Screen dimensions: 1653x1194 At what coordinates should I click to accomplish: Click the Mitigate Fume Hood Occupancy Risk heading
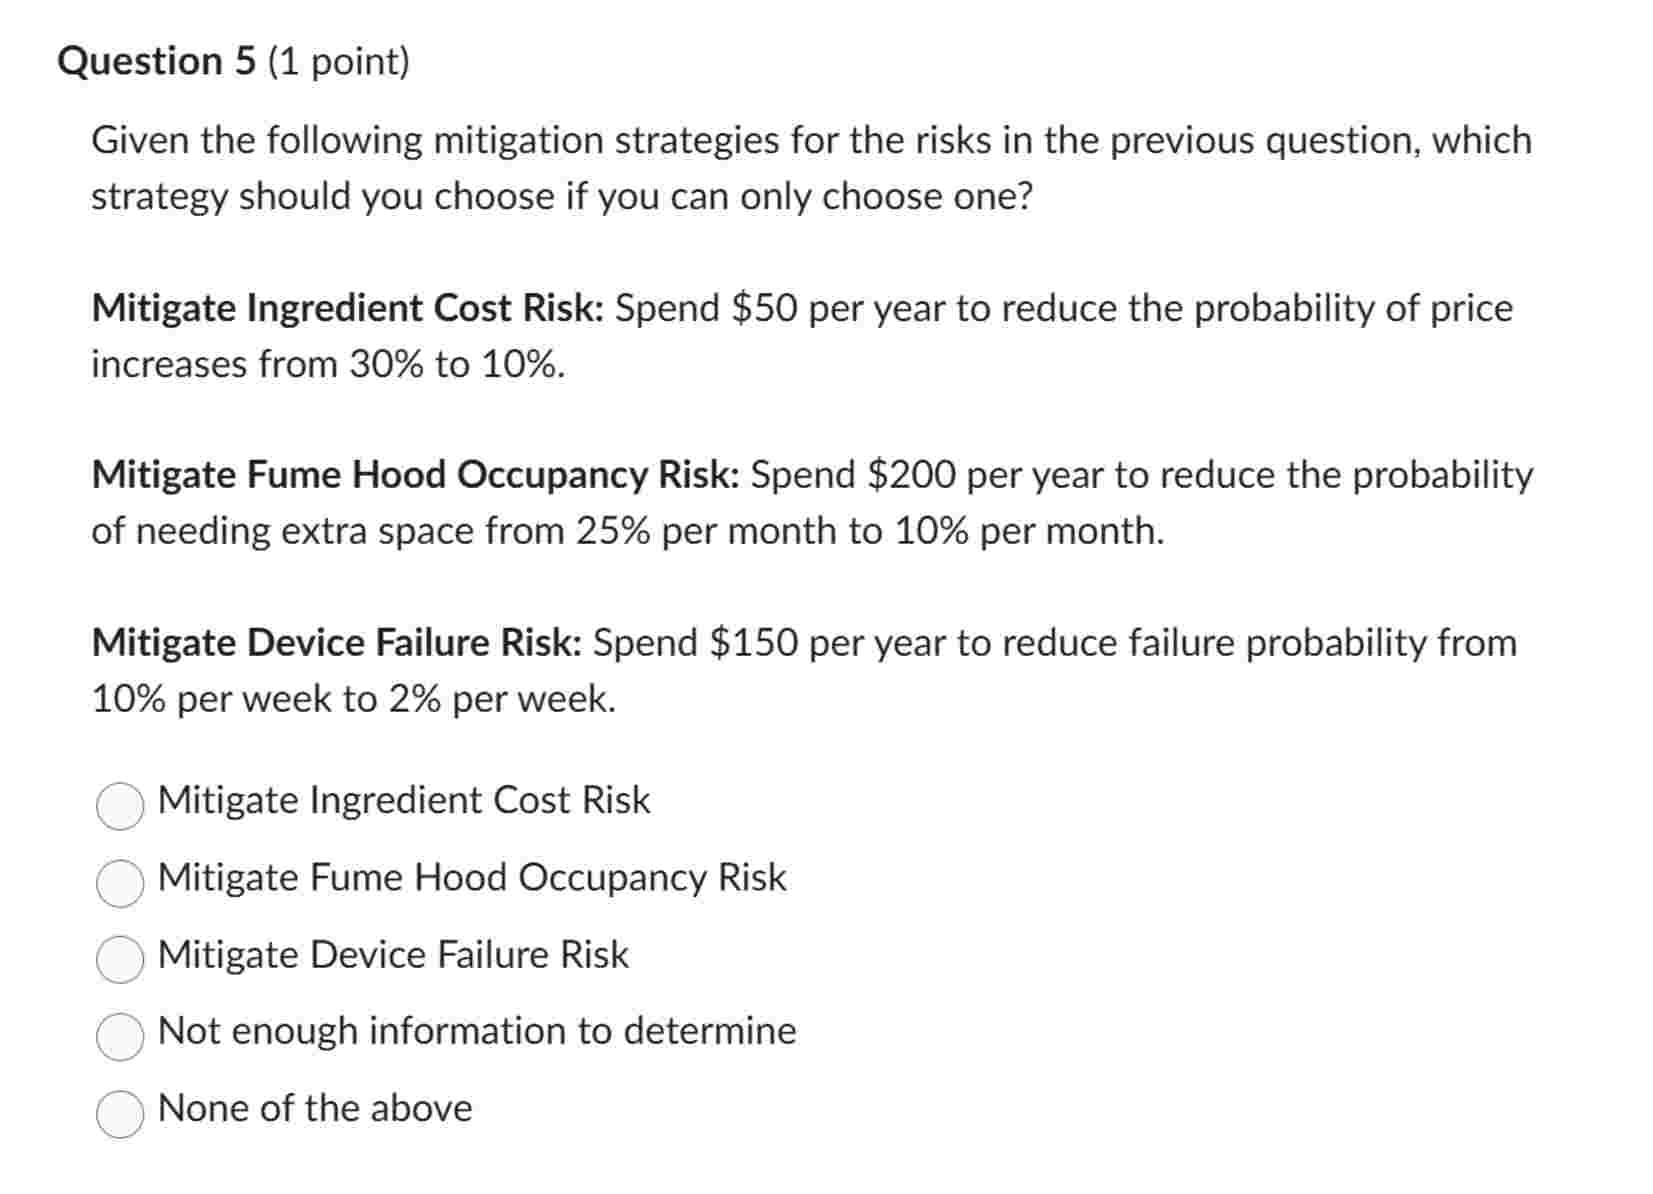click(413, 475)
